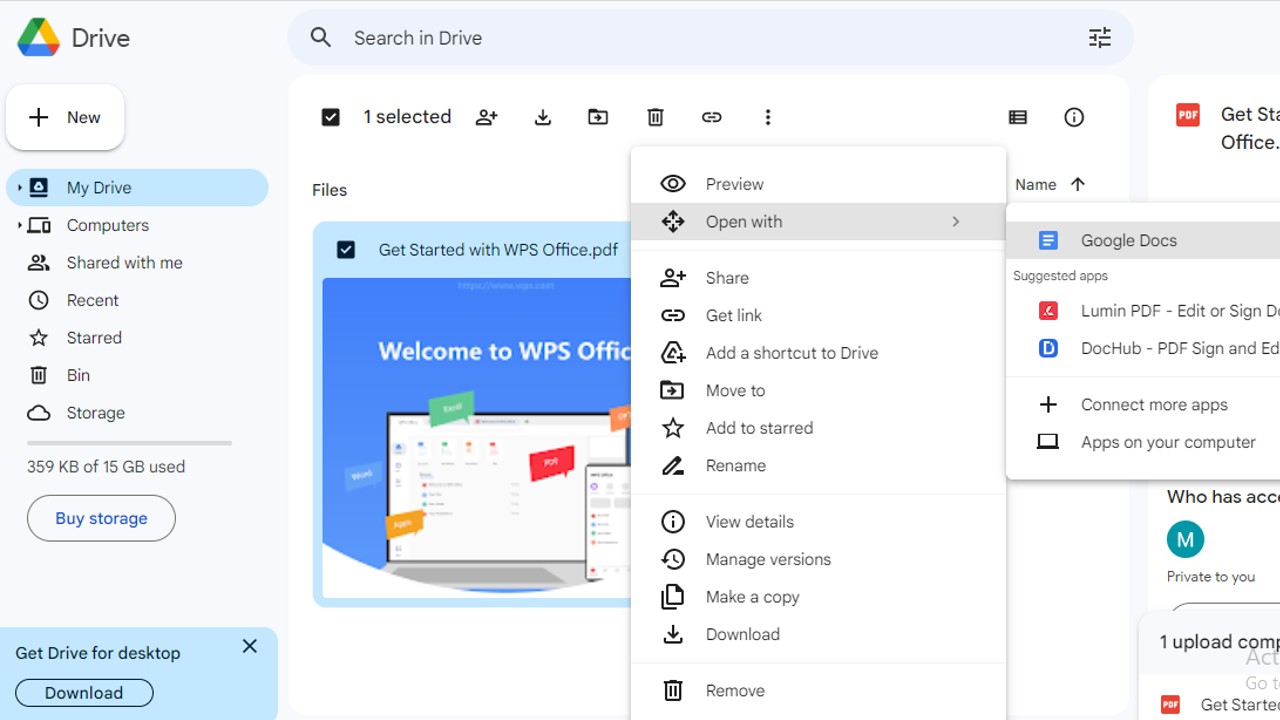Select Remove in the context menu
The image size is (1280, 720).
coord(818,691)
